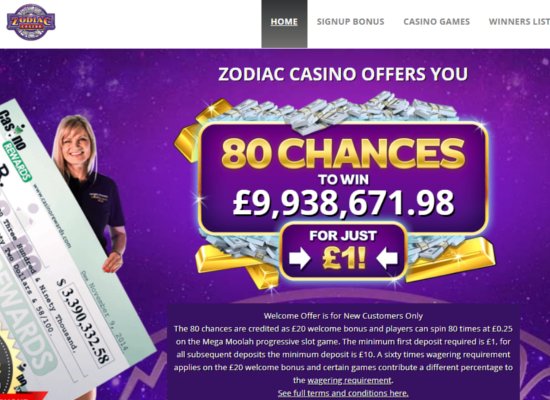Image resolution: width=550 pixels, height=400 pixels.
Task: Click the Zodiac Casino logo
Action: [31, 22]
